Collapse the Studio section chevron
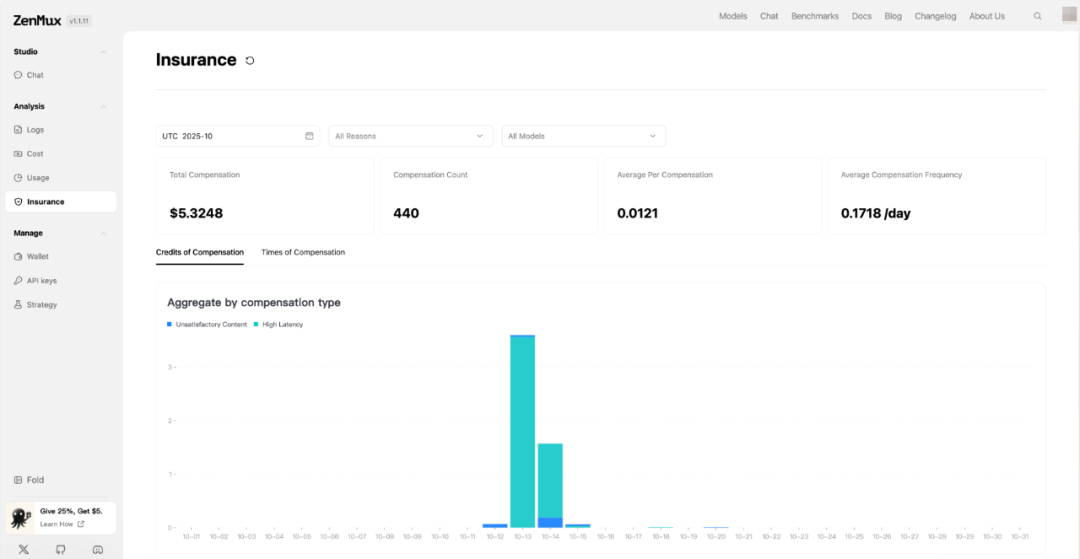1080x559 pixels. [x=103, y=52]
